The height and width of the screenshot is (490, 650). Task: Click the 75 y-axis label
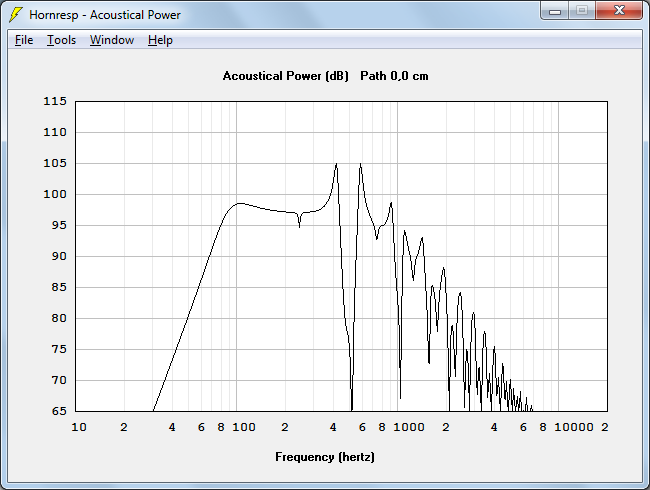(59, 349)
